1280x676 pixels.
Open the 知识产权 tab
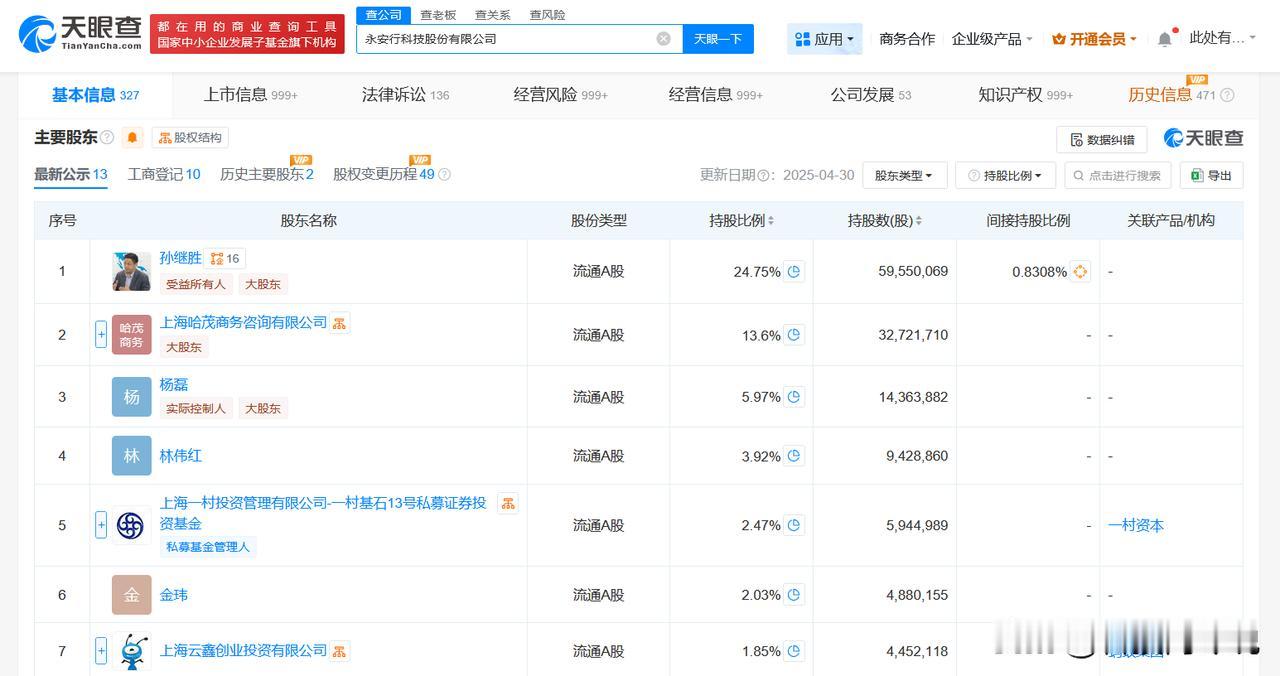1025,95
